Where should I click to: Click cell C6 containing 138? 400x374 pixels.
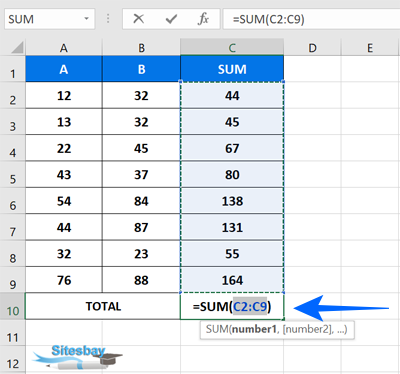232,201
